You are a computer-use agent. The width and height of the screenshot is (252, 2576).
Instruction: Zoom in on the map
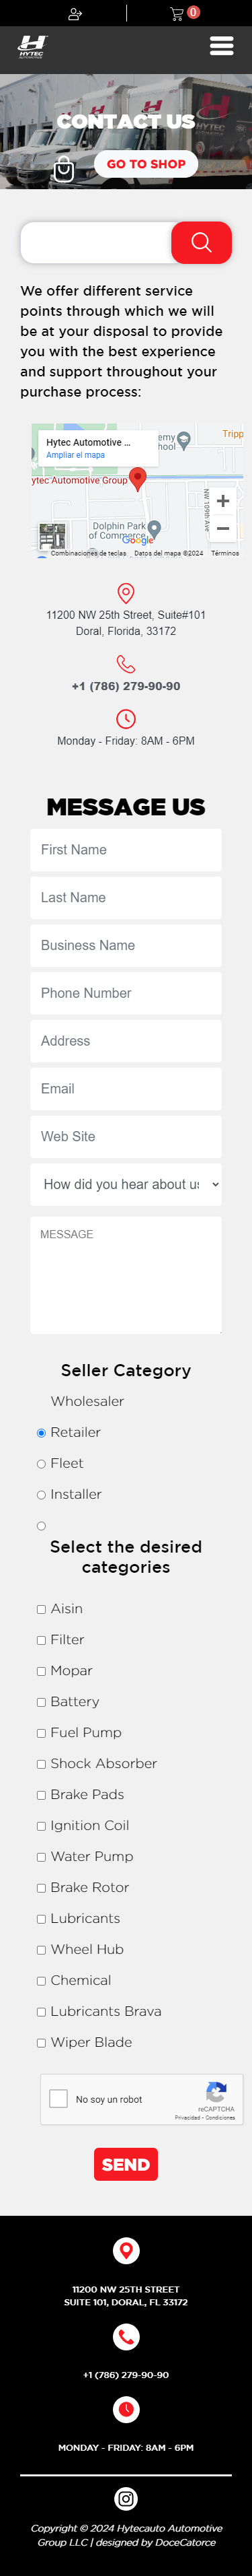click(222, 500)
